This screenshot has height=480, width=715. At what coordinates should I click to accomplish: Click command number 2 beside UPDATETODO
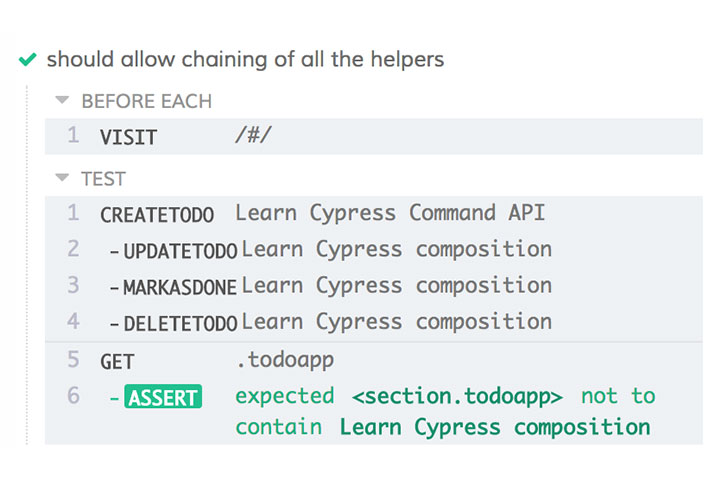tap(73, 249)
